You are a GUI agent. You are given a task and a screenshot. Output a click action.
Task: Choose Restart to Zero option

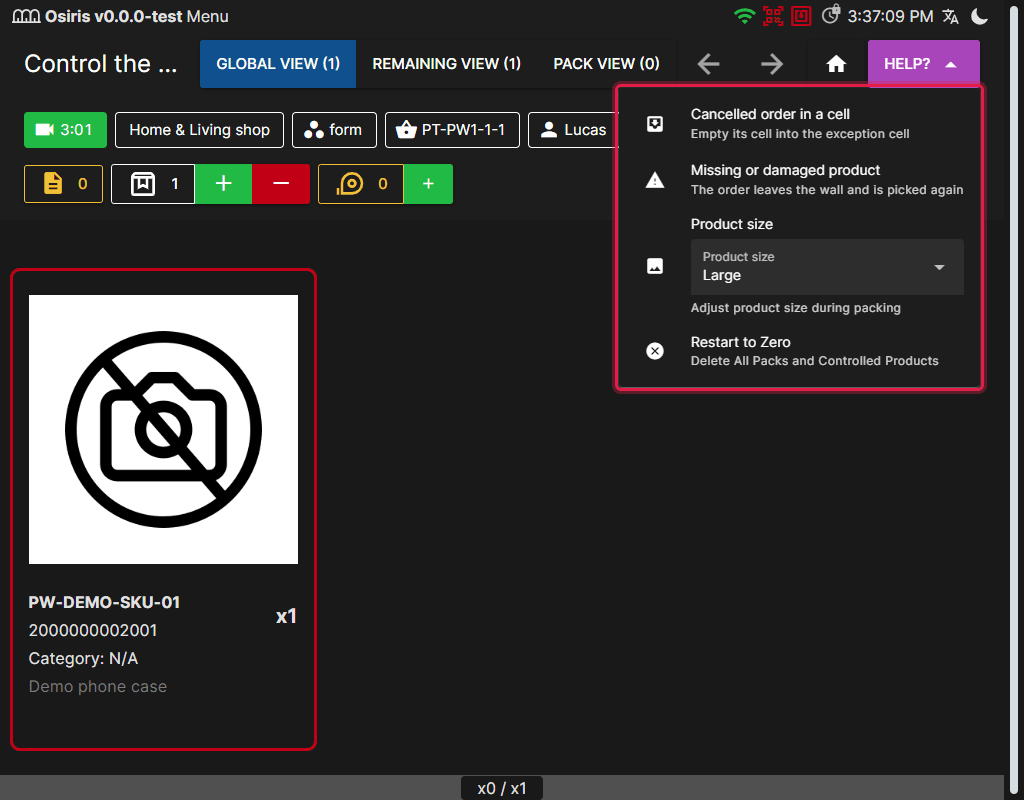pyautogui.click(x=799, y=351)
